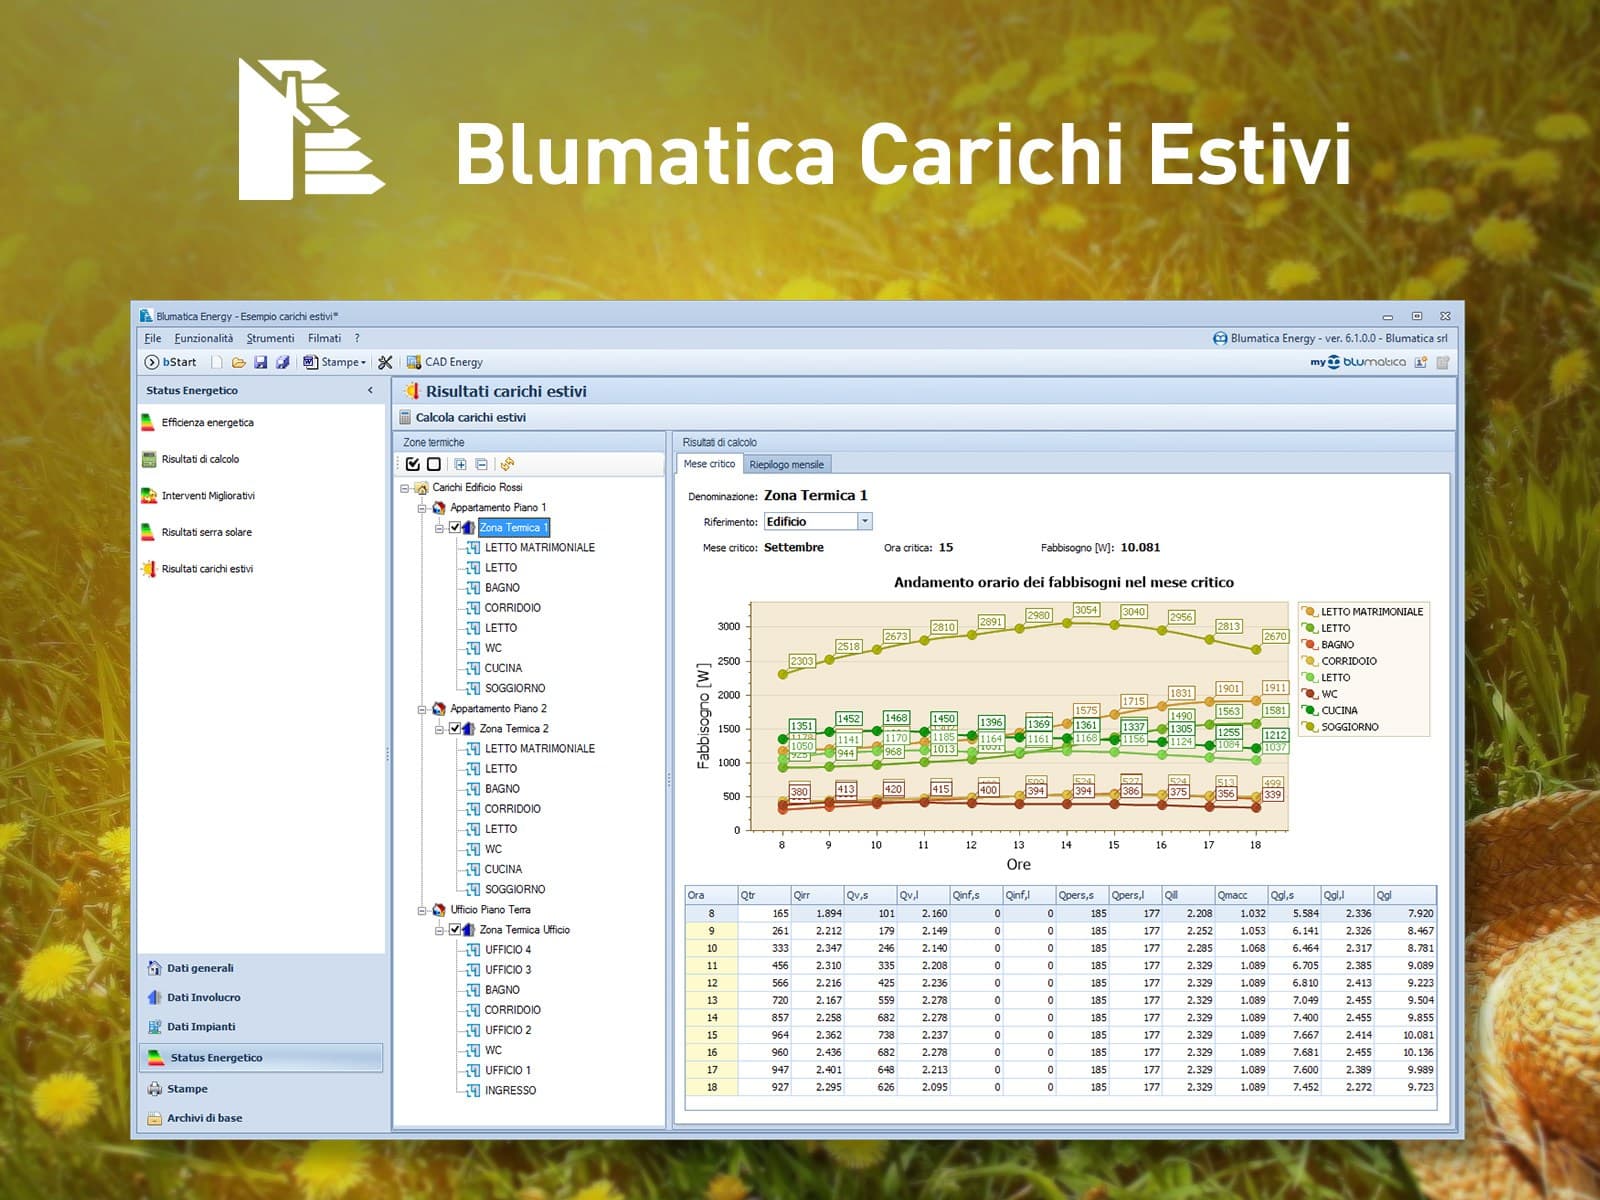Collapse the Ufficio Piano Terra node

tap(423, 910)
